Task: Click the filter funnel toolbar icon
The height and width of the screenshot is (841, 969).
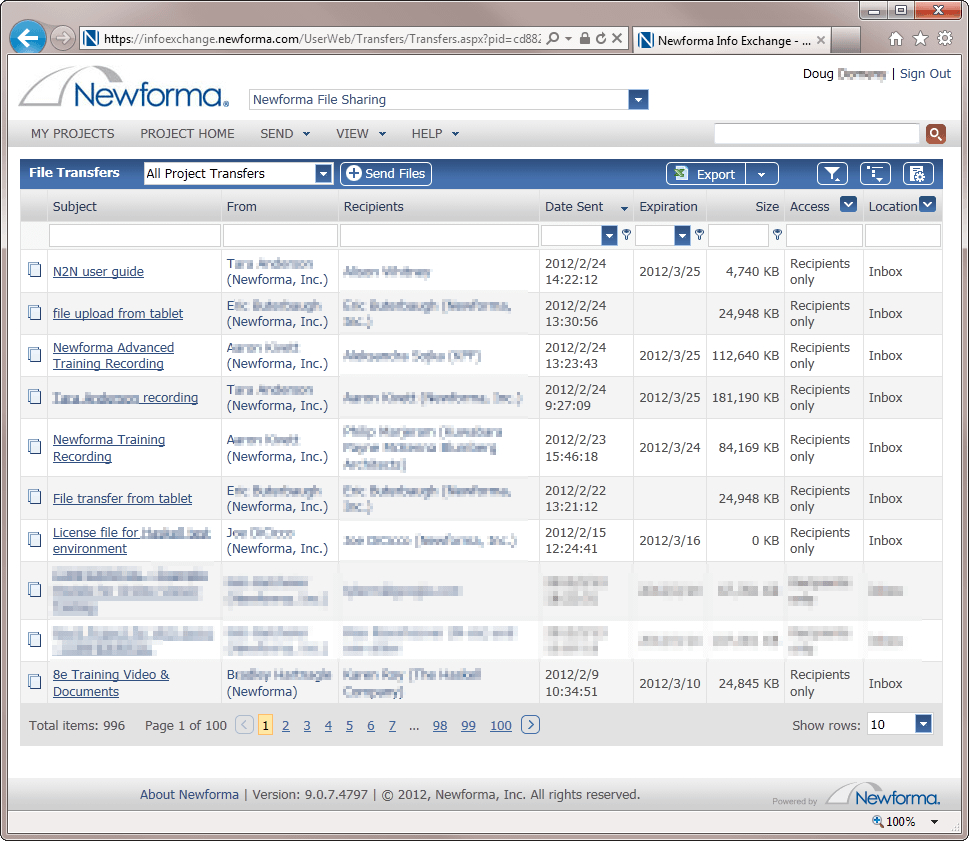Action: point(832,174)
